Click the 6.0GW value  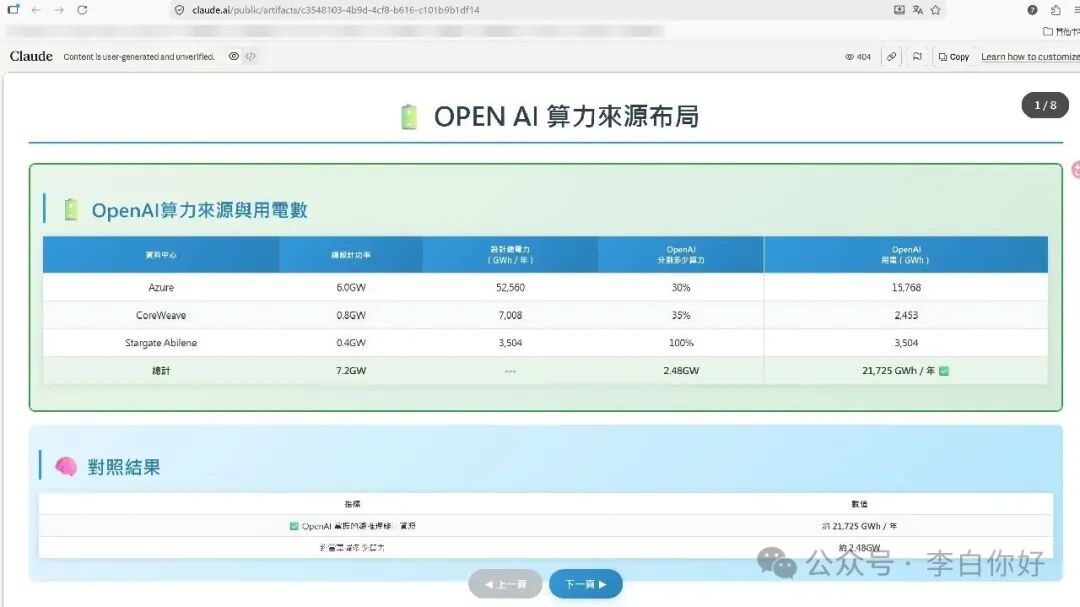(x=351, y=287)
